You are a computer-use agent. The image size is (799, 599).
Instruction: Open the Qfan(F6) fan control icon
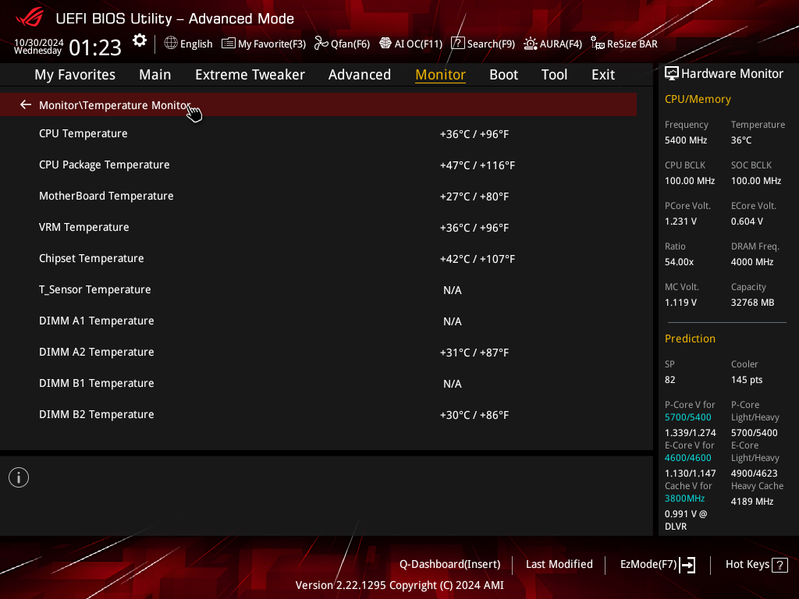[321, 43]
